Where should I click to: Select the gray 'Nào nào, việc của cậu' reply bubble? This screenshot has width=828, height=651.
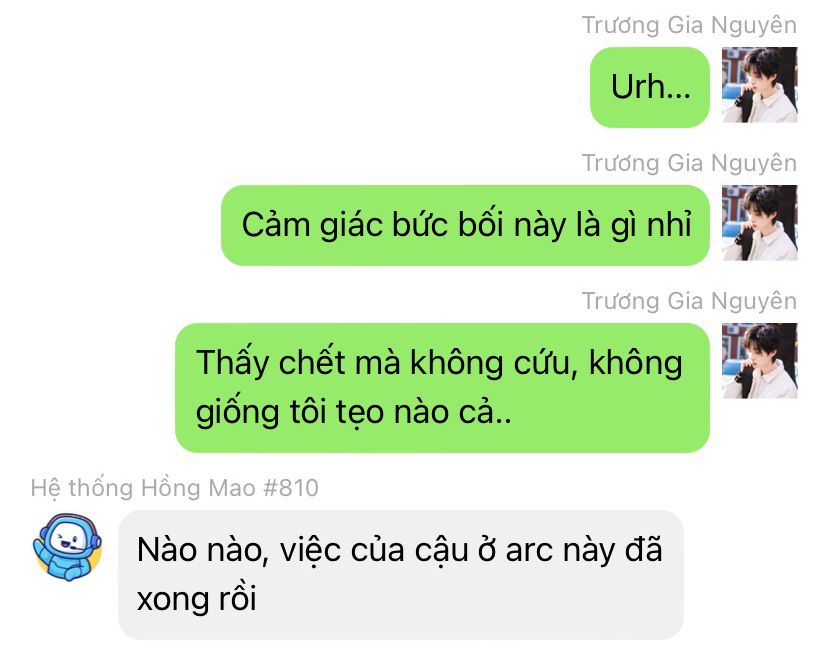pos(401,574)
